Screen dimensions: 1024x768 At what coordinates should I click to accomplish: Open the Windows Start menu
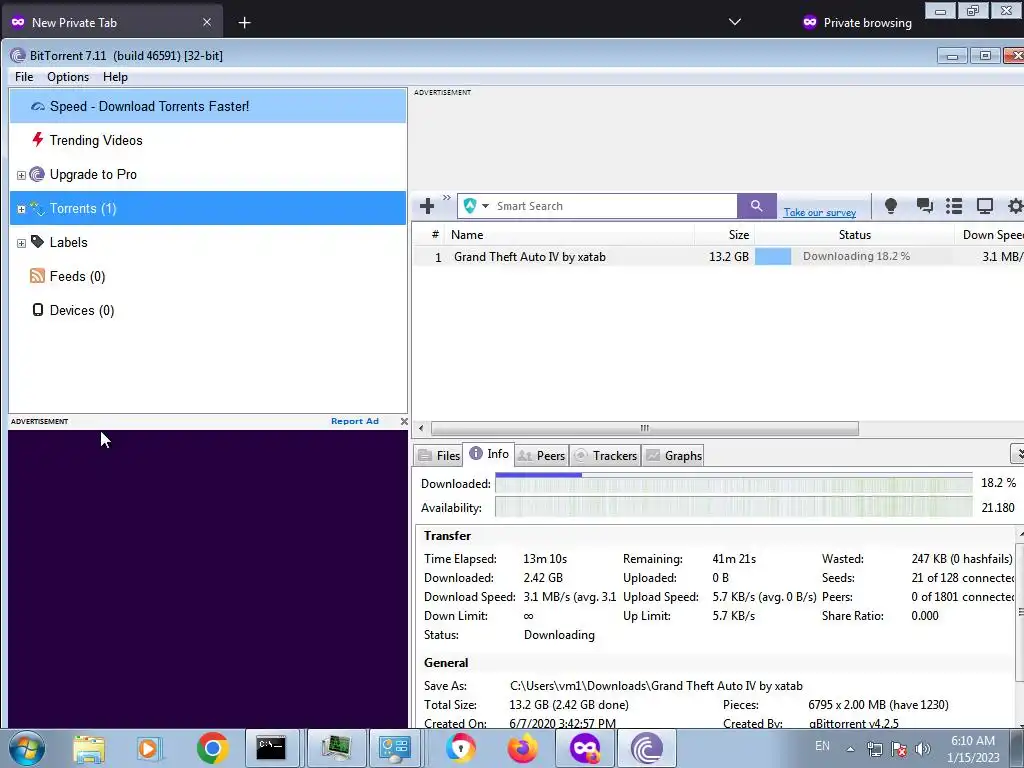click(27, 748)
